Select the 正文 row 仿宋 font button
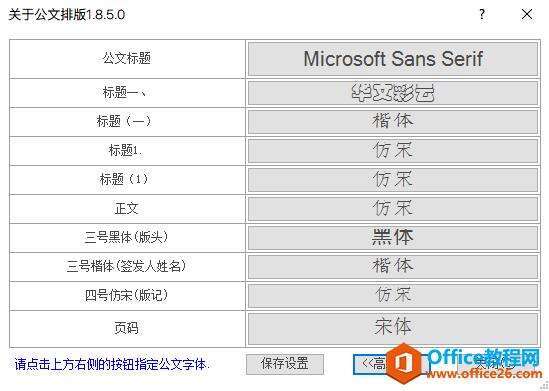 (x=392, y=209)
